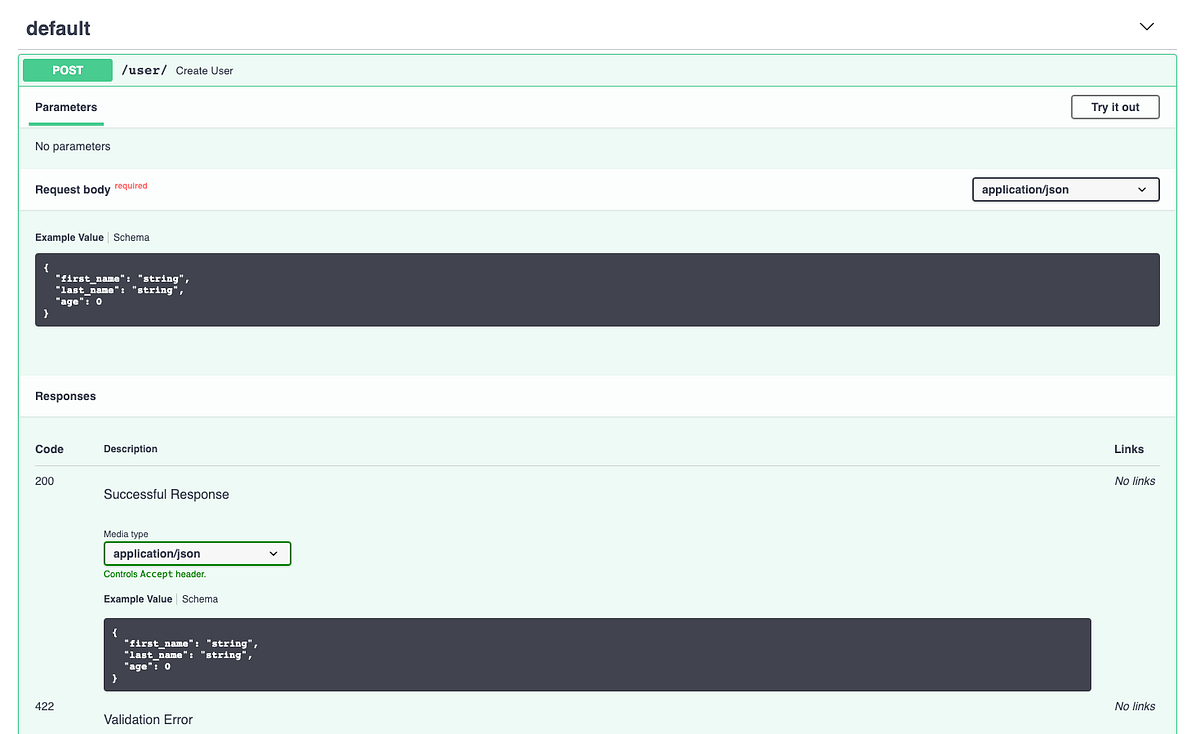The image size is (1200, 734).
Task: Select the Example Value tab for Request body
Action: pyautogui.click(x=69, y=237)
